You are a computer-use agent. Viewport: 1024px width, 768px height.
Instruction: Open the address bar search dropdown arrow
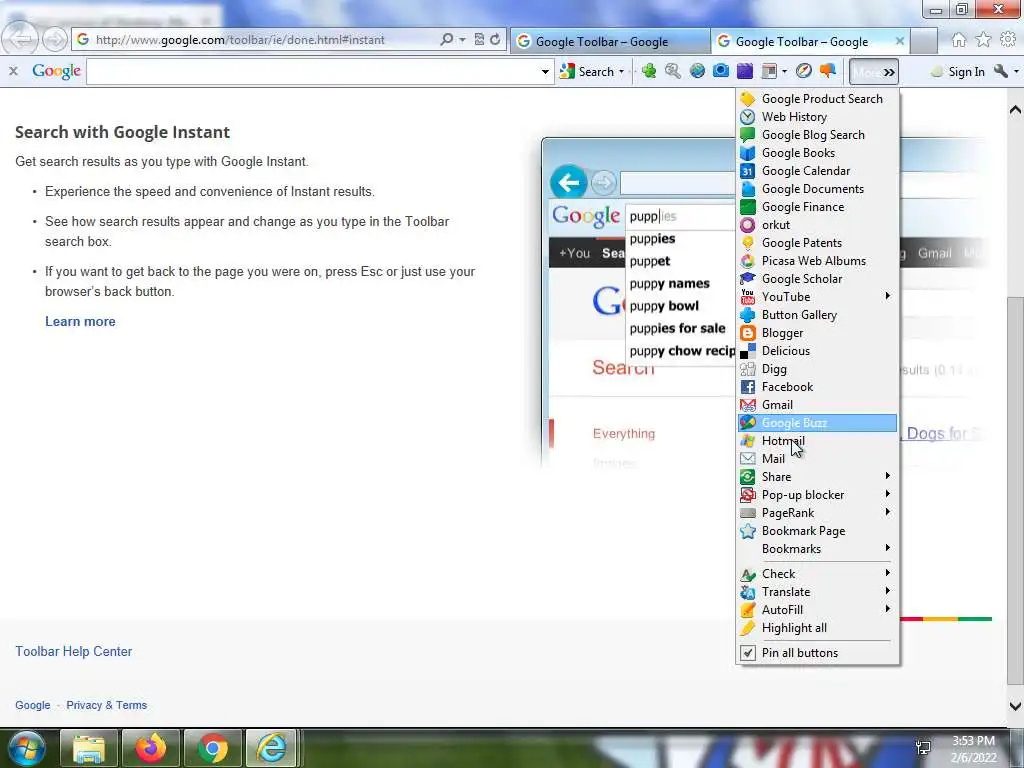[462, 40]
